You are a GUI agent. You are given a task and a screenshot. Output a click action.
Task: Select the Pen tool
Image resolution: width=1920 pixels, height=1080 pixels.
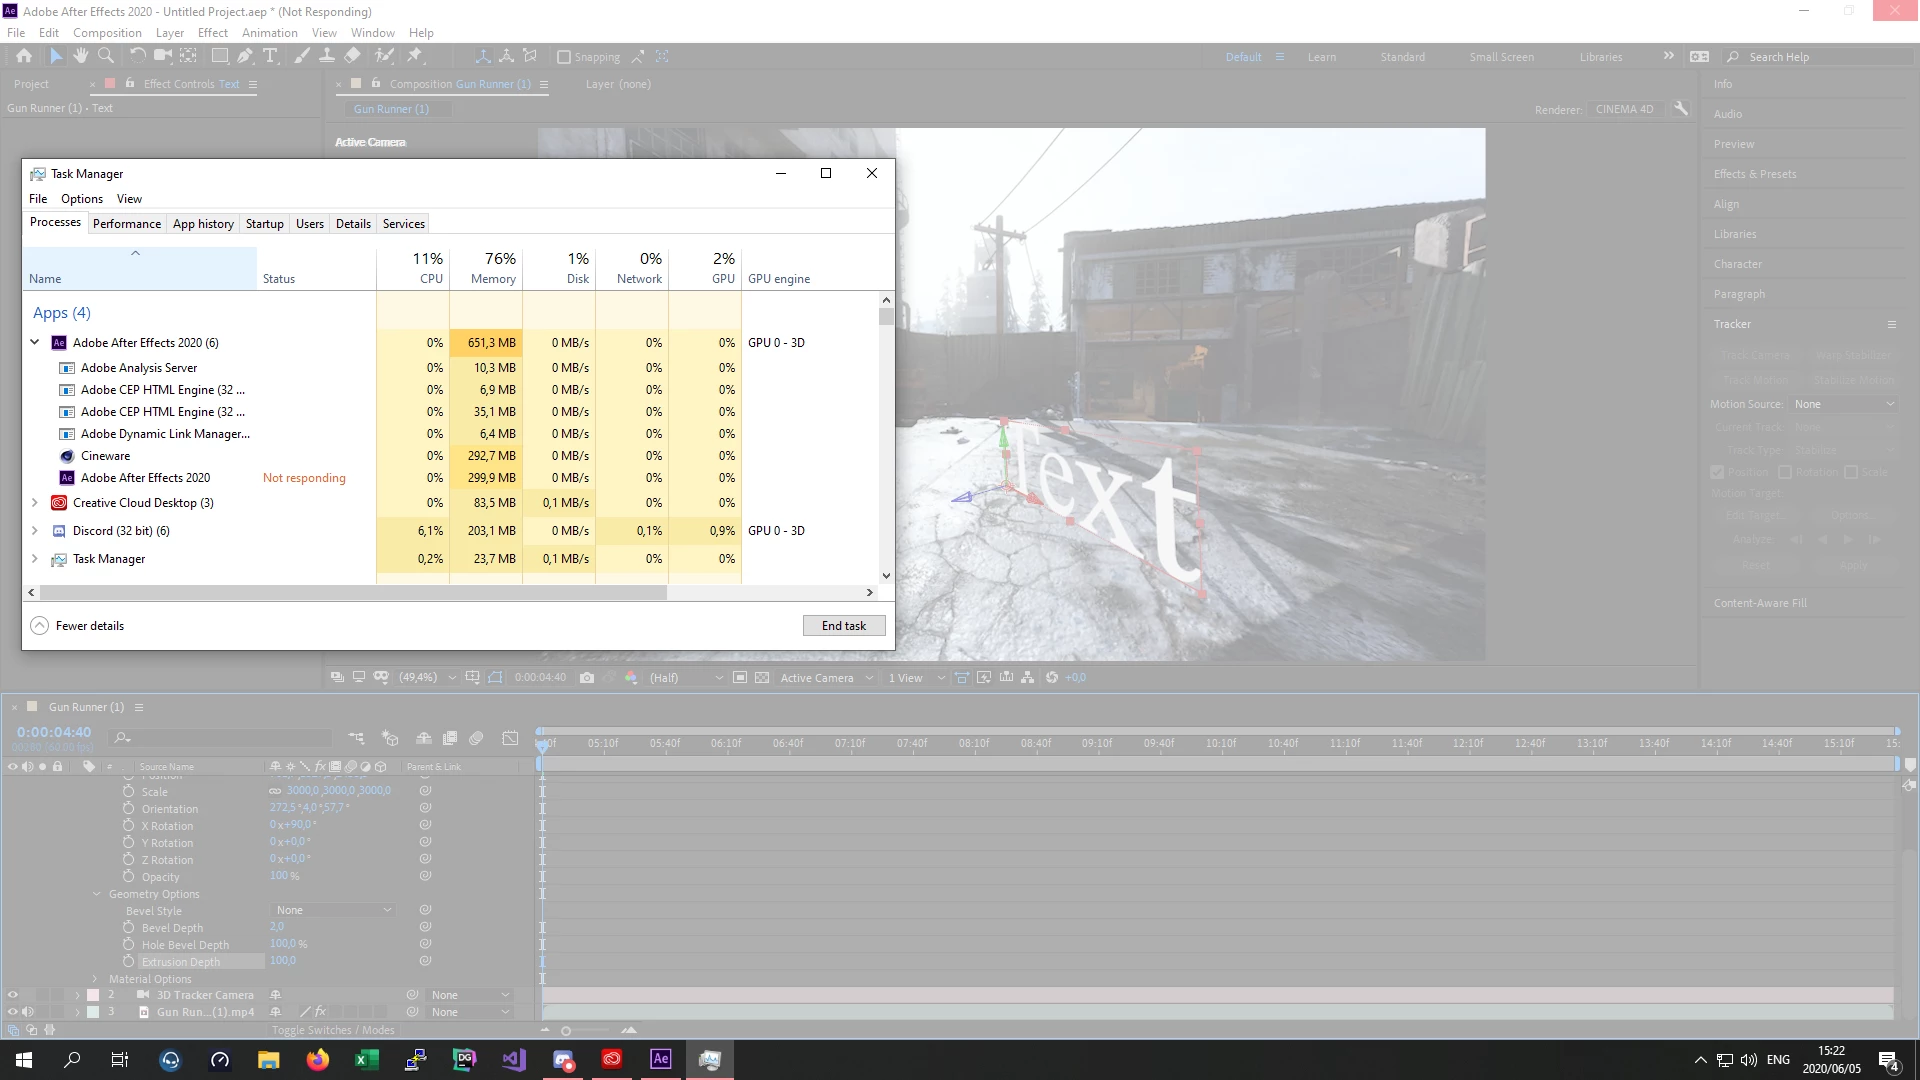coord(245,56)
